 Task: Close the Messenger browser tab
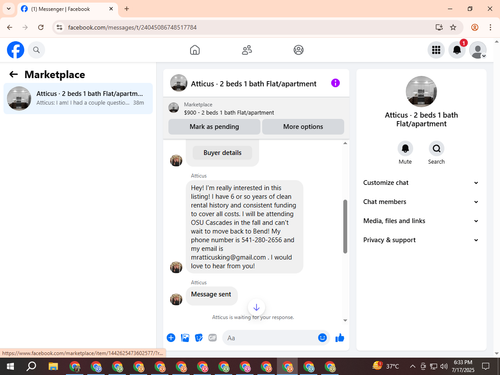(x=111, y=9)
